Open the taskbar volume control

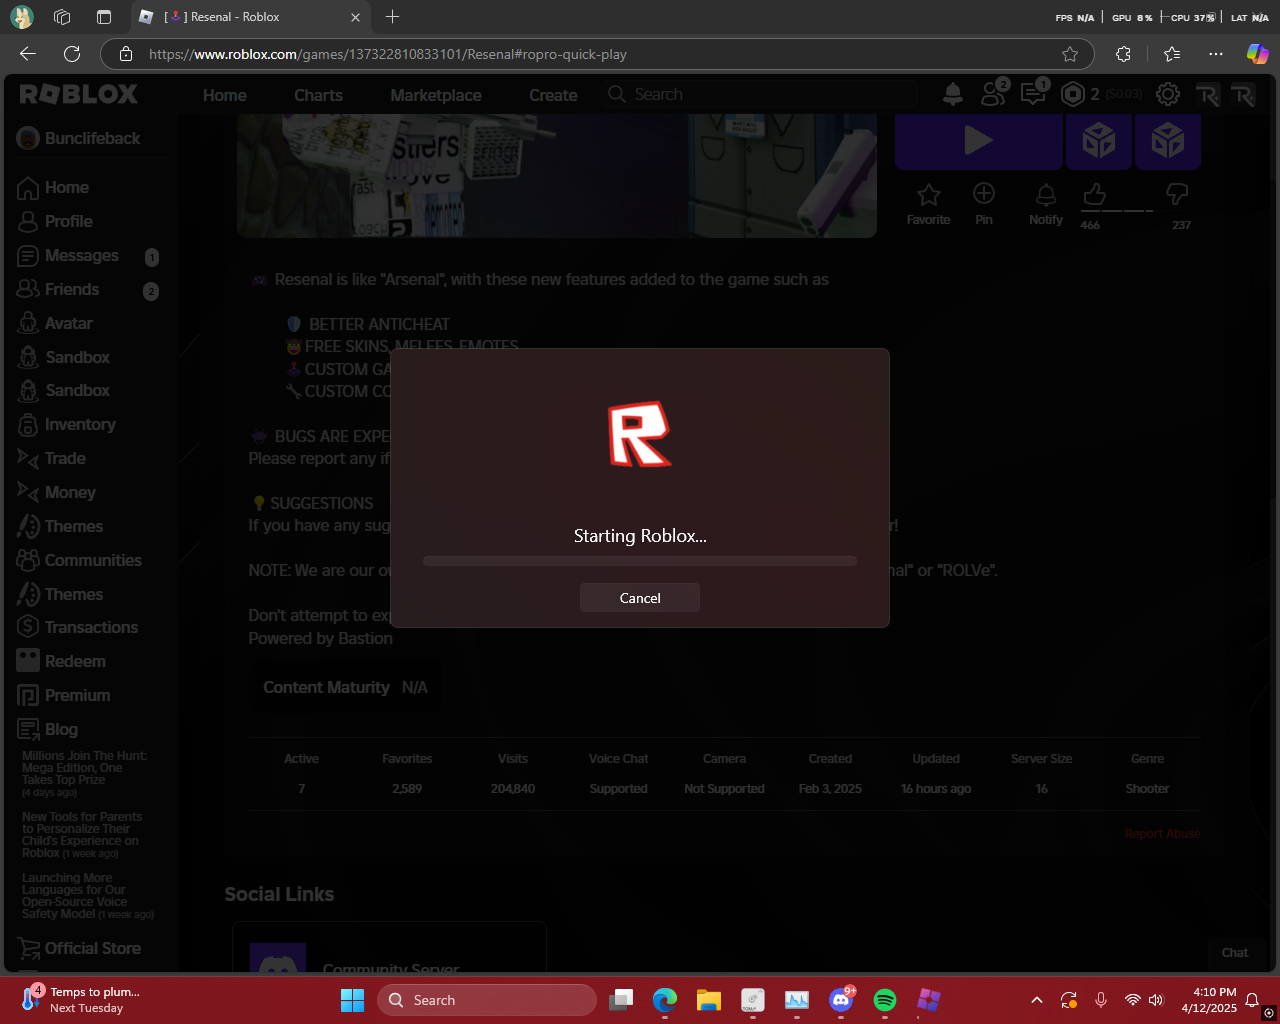pyautogui.click(x=1156, y=1000)
